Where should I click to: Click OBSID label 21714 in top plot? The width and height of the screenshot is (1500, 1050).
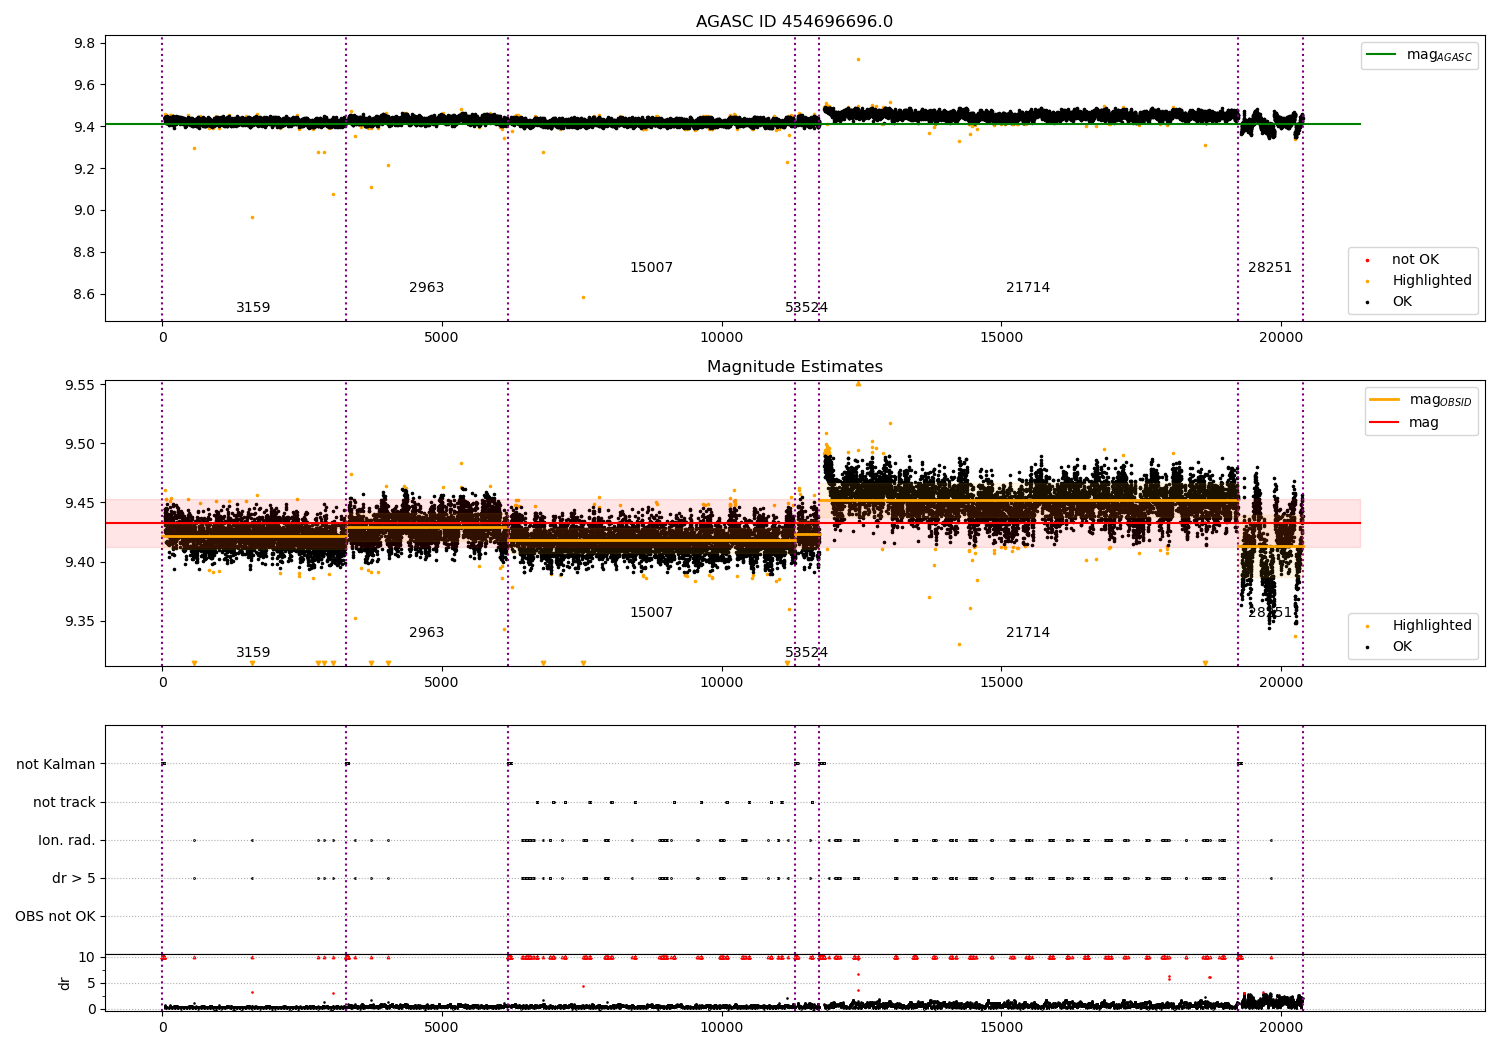pyautogui.click(x=1028, y=288)
